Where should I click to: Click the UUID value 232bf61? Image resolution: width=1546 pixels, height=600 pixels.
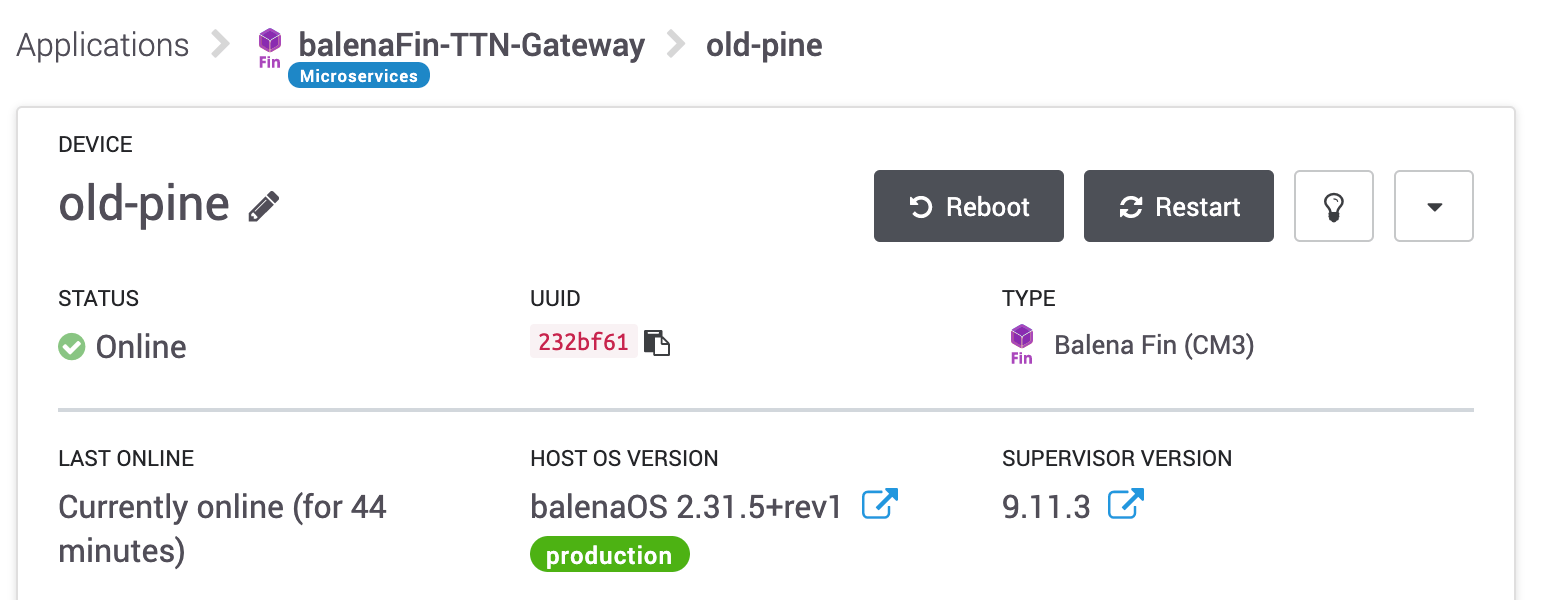[x=583, y=342]
